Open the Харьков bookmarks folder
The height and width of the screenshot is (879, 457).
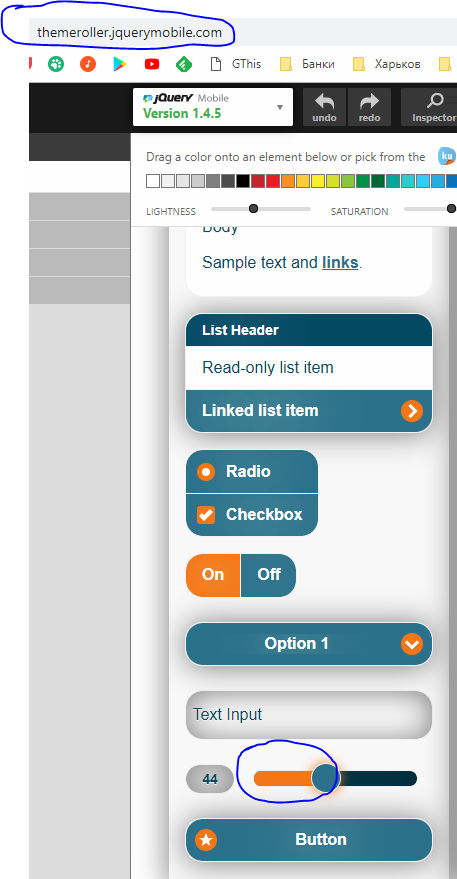pyautogui.click(x=386, y=64)
